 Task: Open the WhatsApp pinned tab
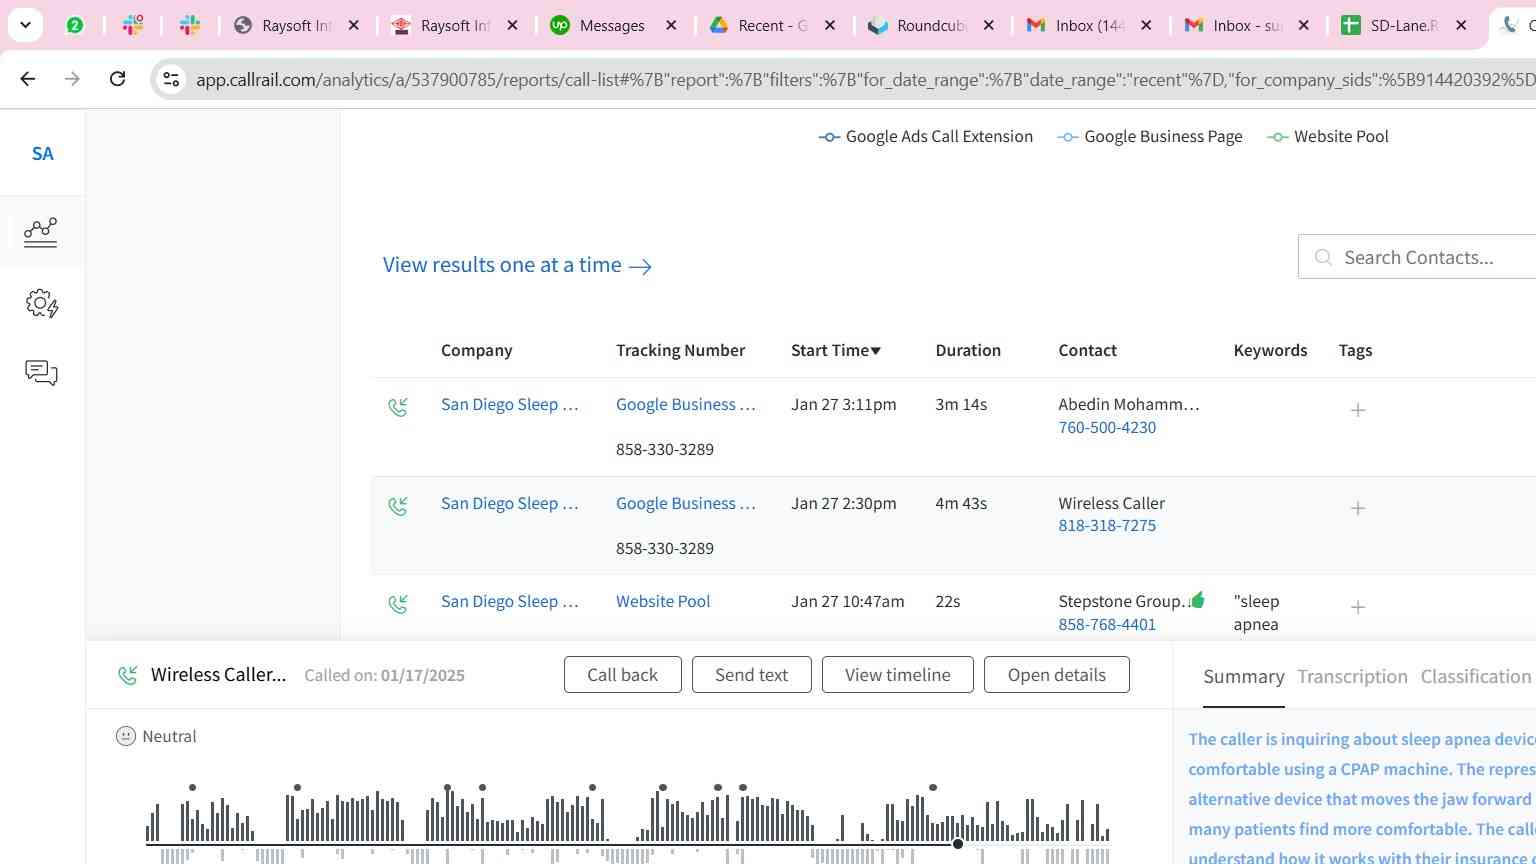tap(75, 25)
